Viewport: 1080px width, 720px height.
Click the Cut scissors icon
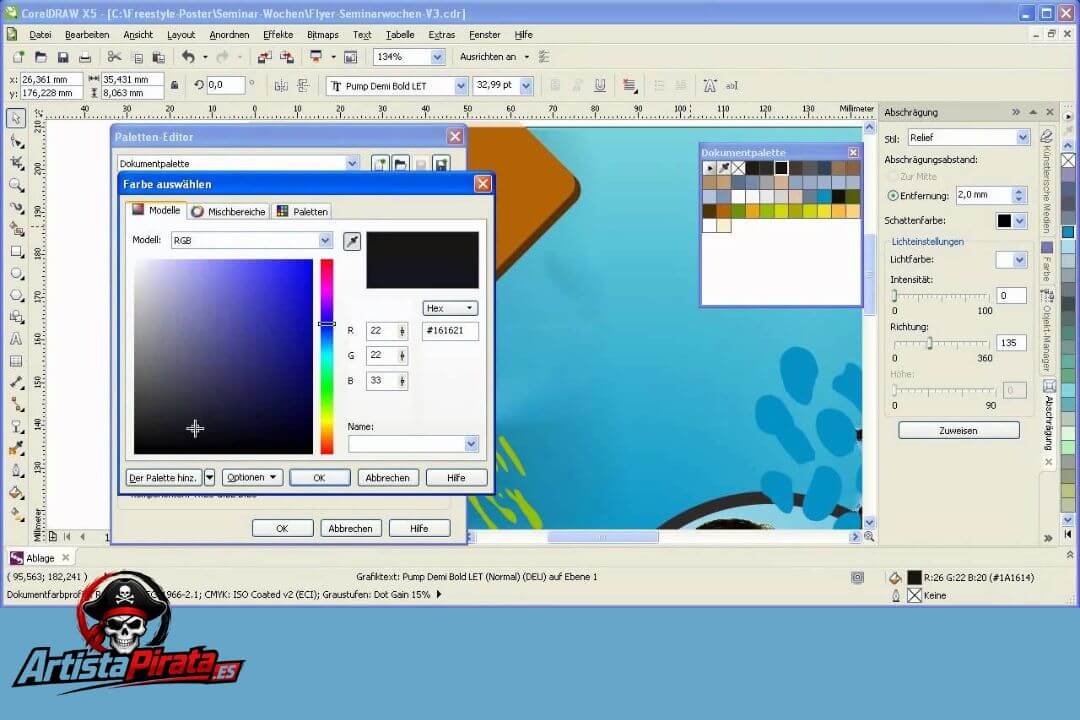[114, 57]
